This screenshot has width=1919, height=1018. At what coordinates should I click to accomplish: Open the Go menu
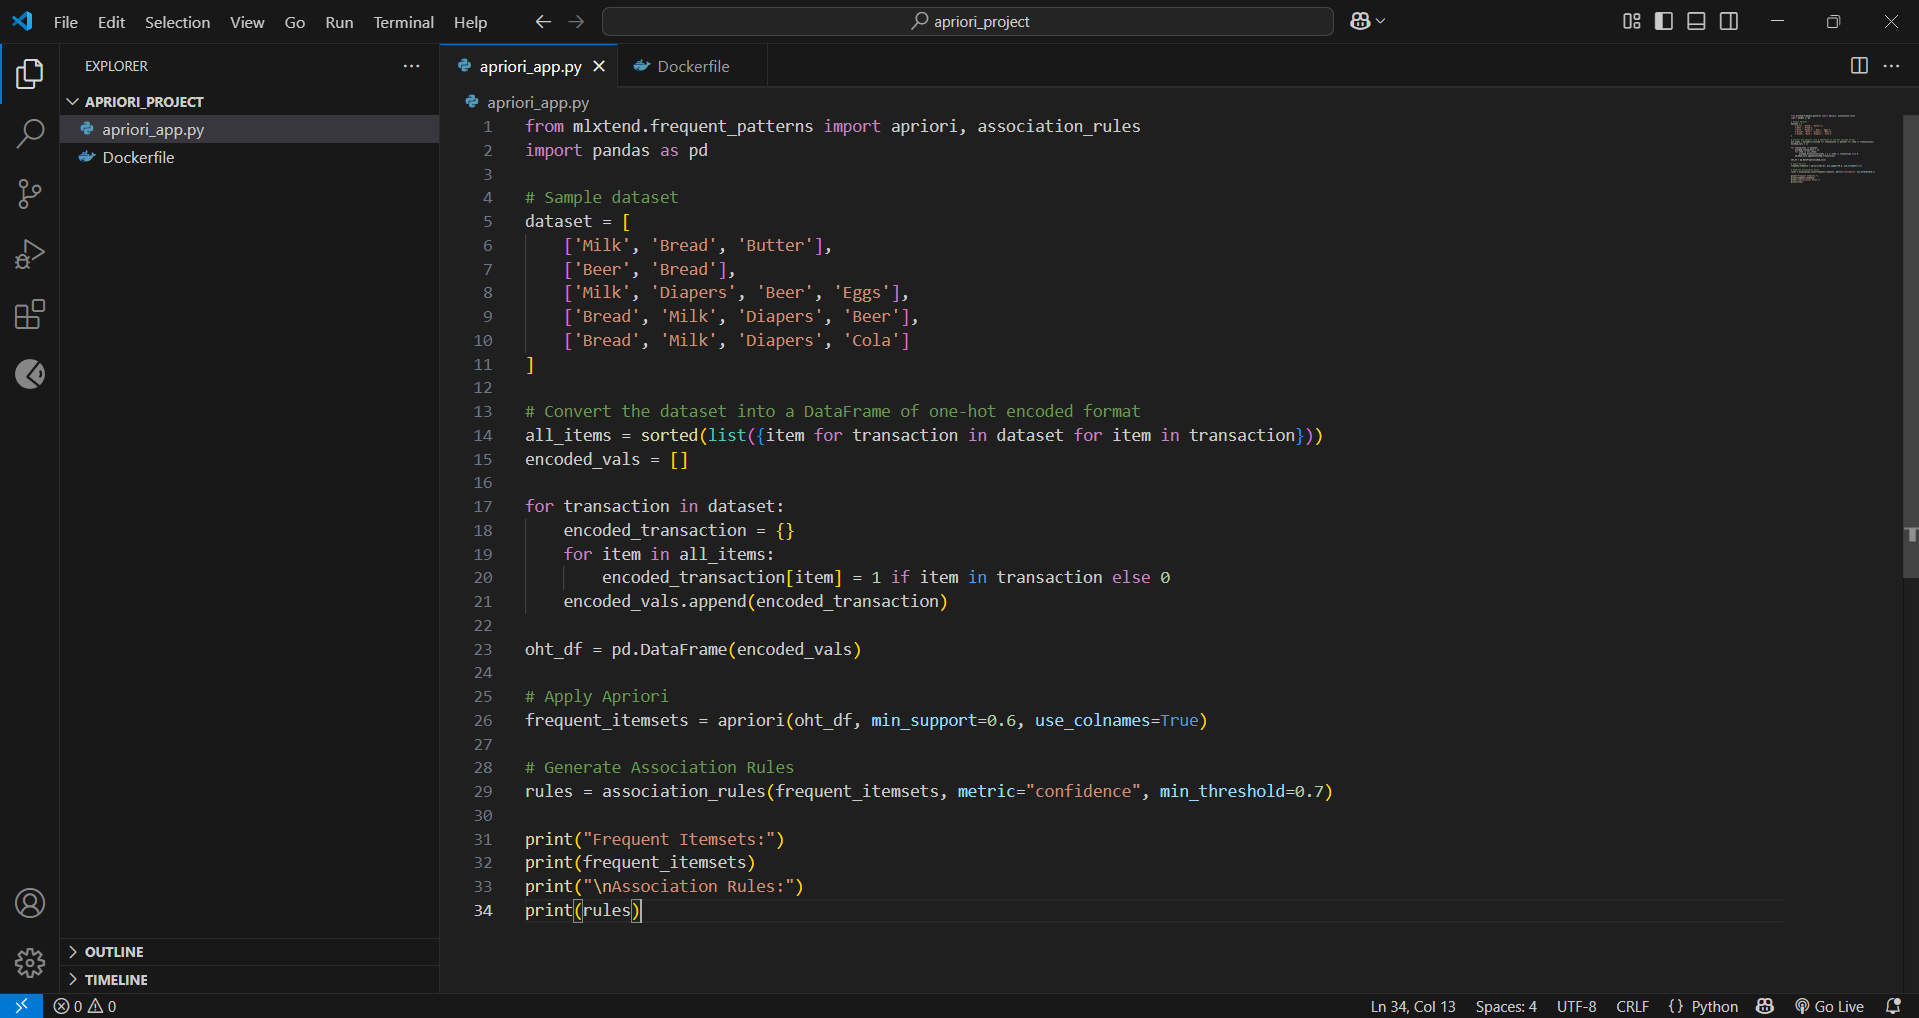click(295, 22)
